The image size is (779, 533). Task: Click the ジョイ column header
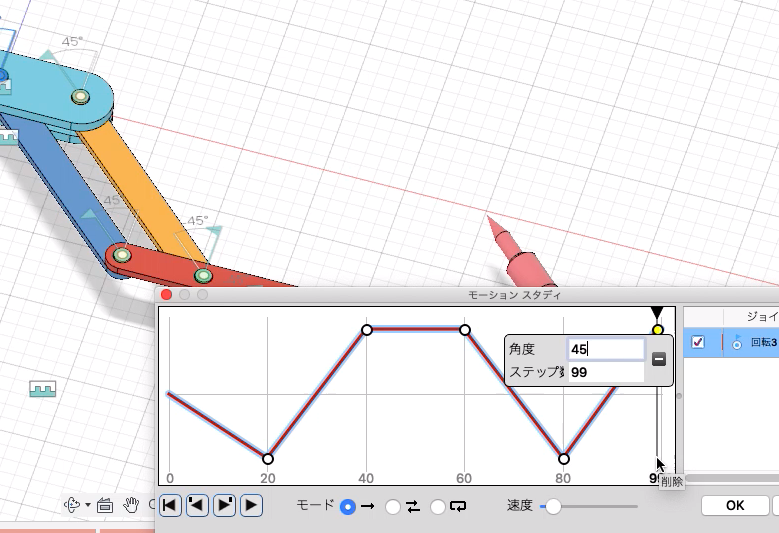762,316
